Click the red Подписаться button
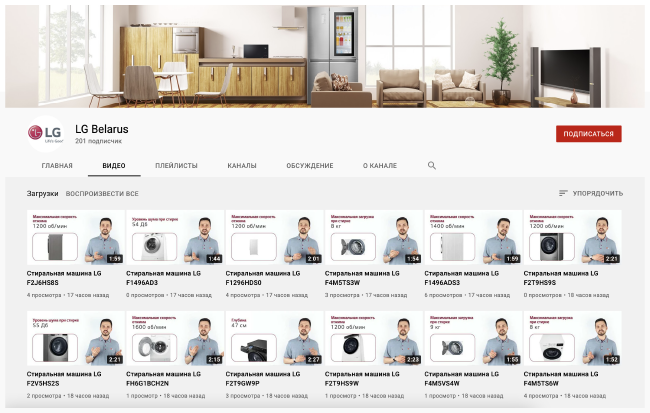Screen dimensions: 650x413 [589, 134]
